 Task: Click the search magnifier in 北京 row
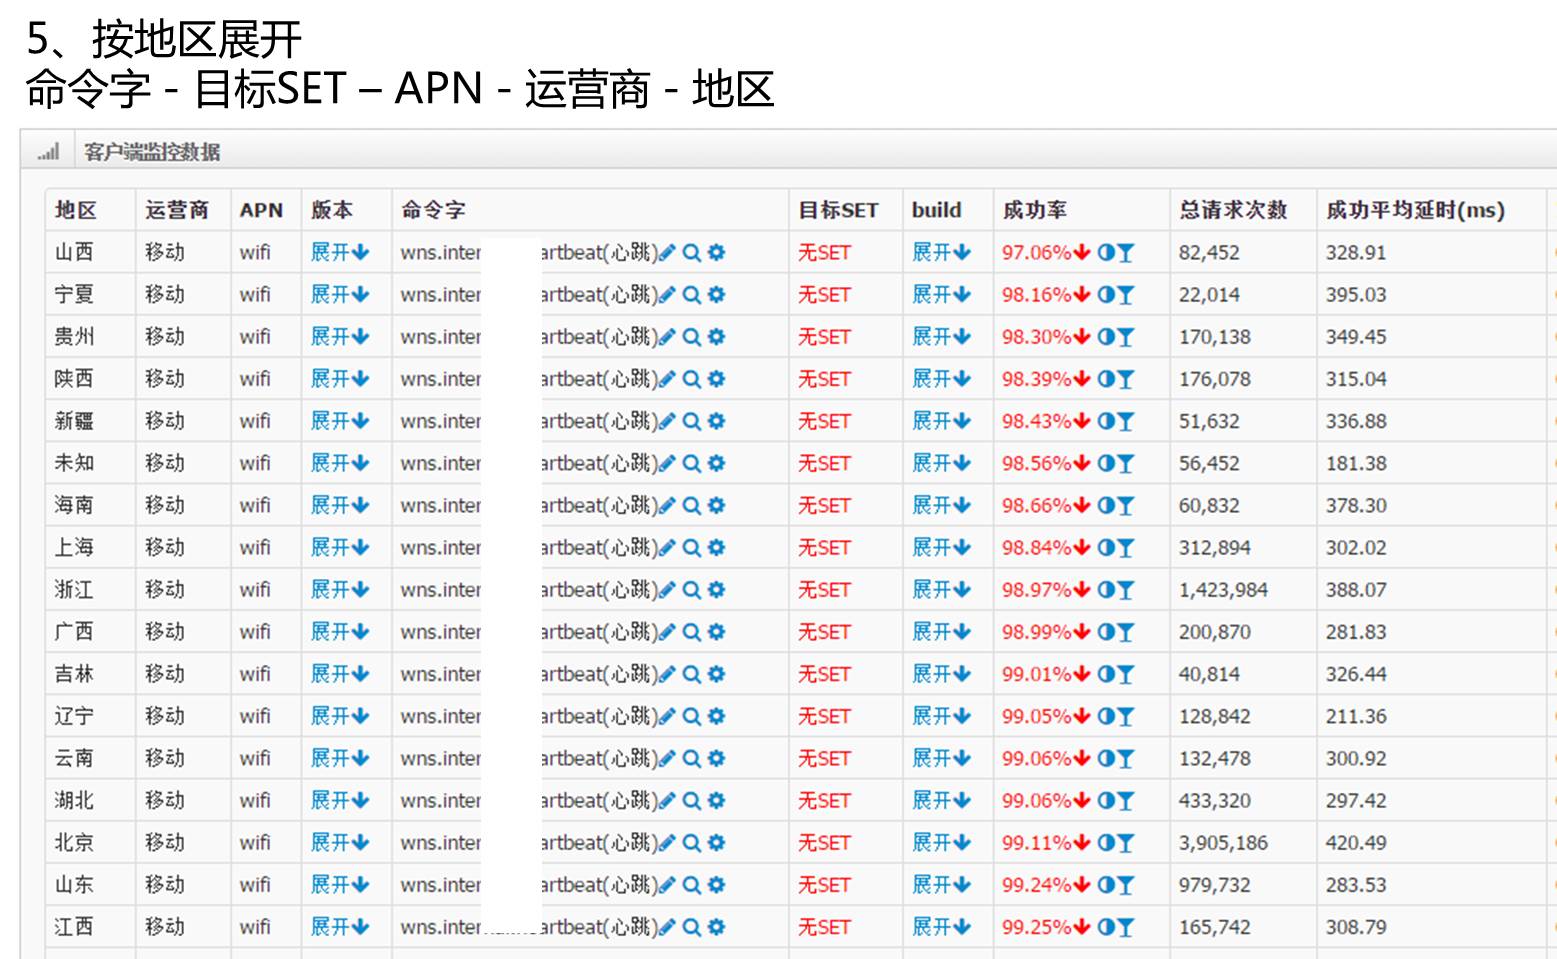(x=691, y=843)
